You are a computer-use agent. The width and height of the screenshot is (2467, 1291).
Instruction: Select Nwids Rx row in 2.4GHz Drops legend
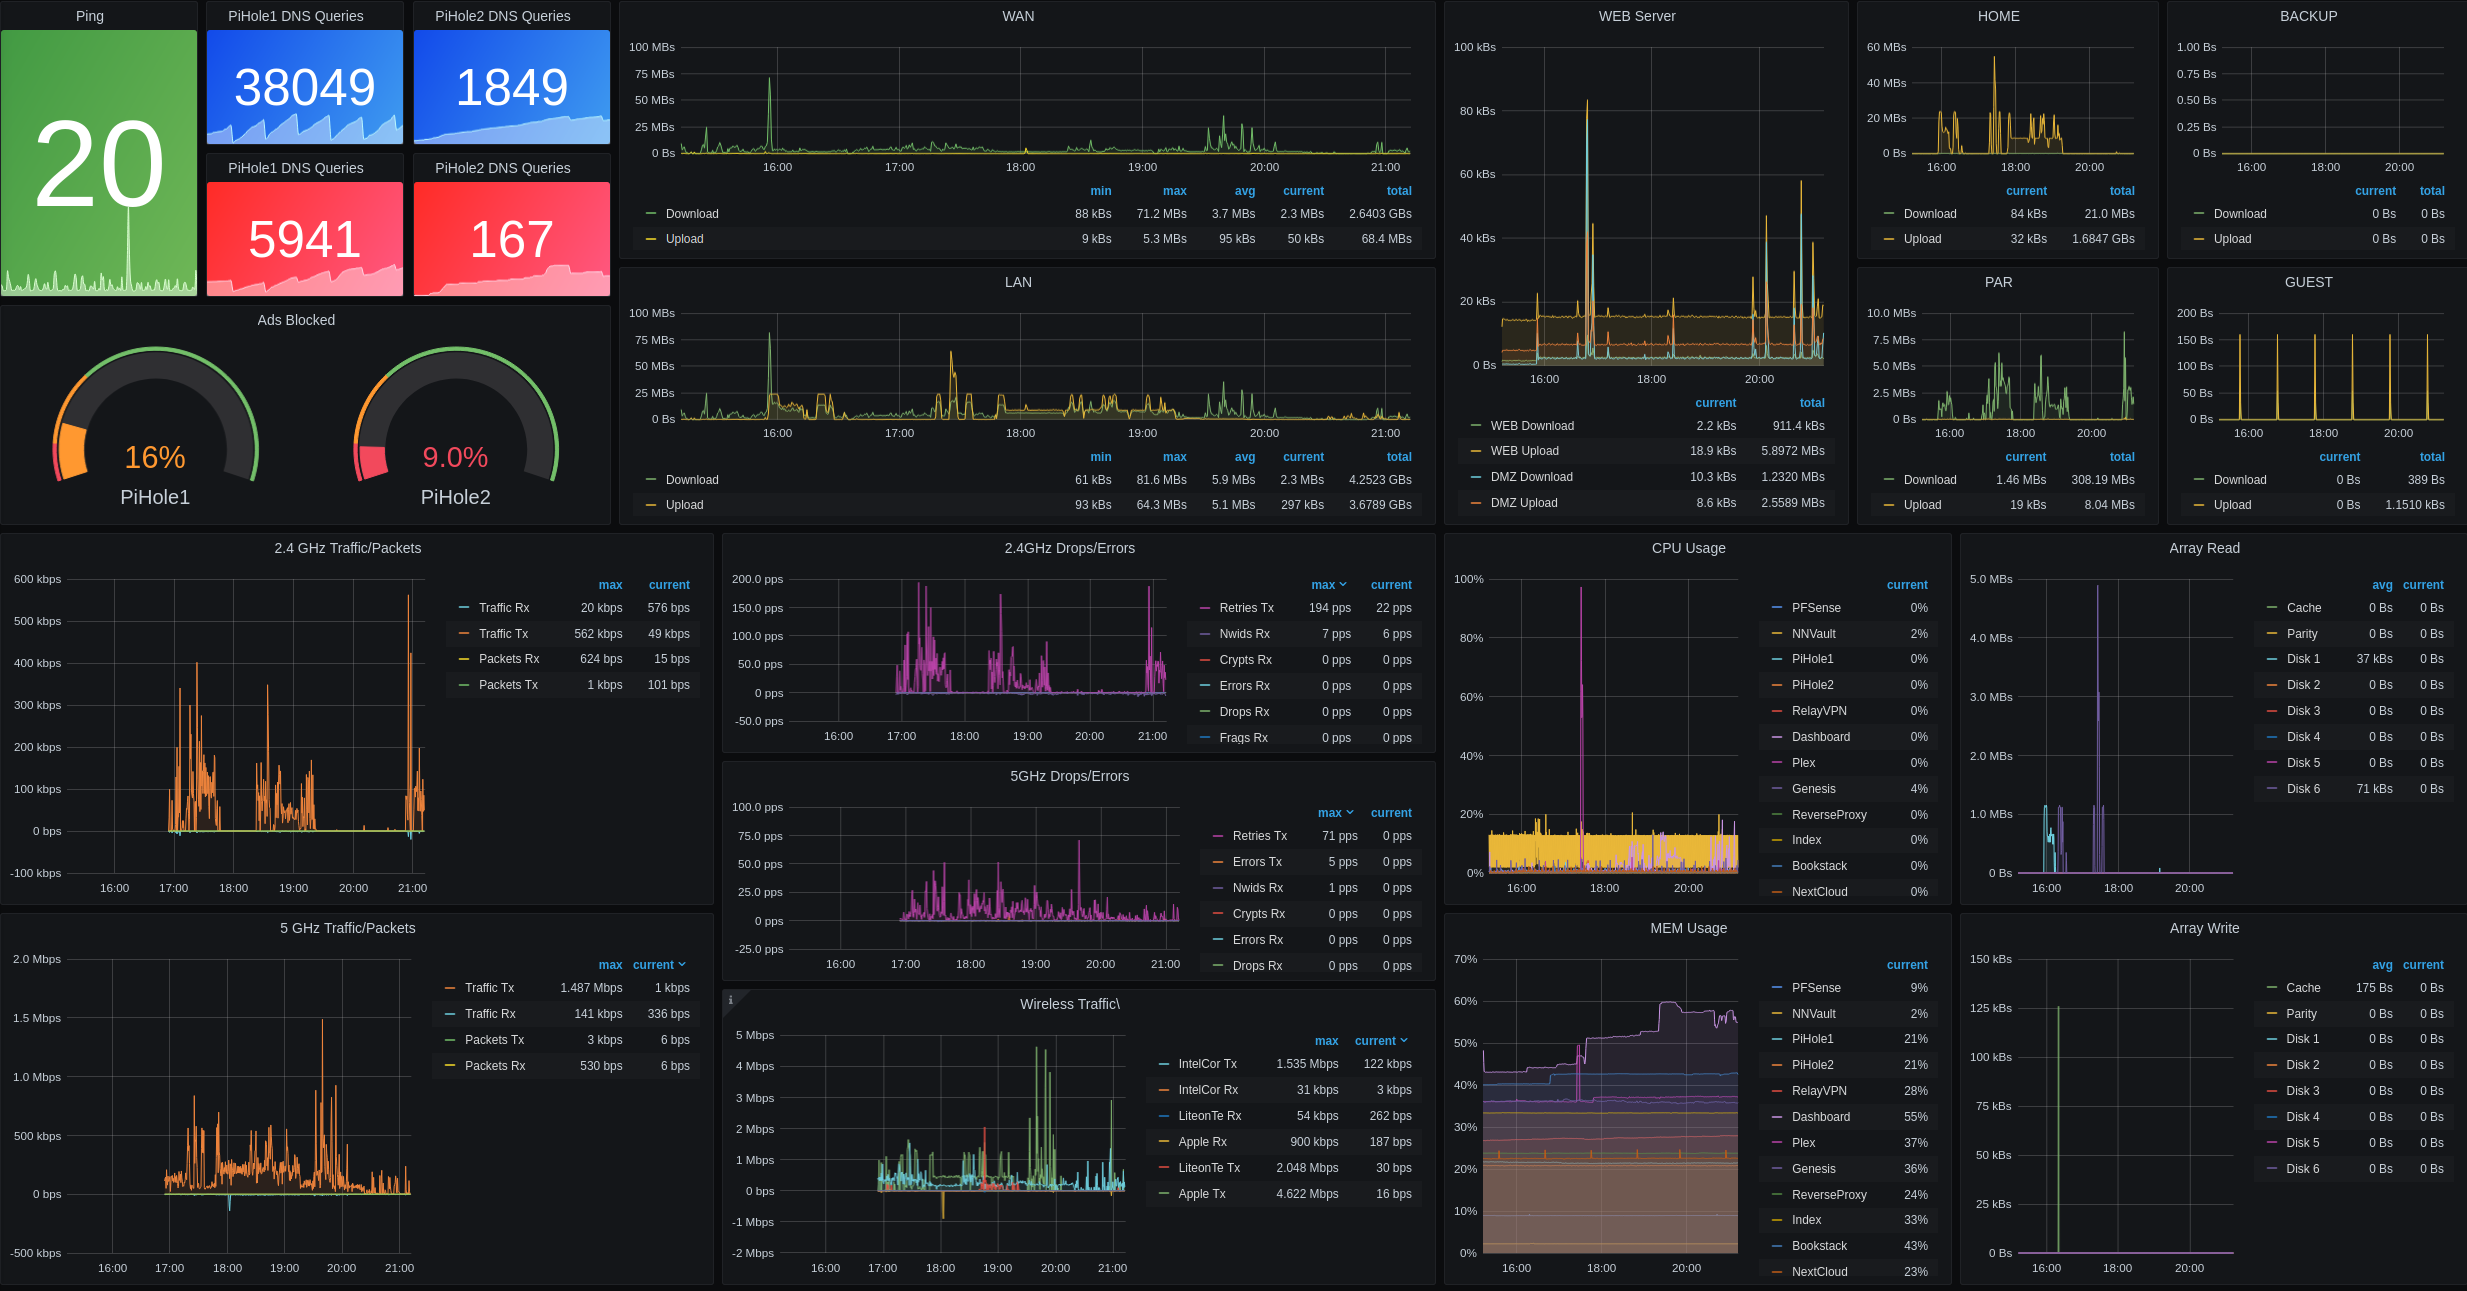[x=1305, y=634]
